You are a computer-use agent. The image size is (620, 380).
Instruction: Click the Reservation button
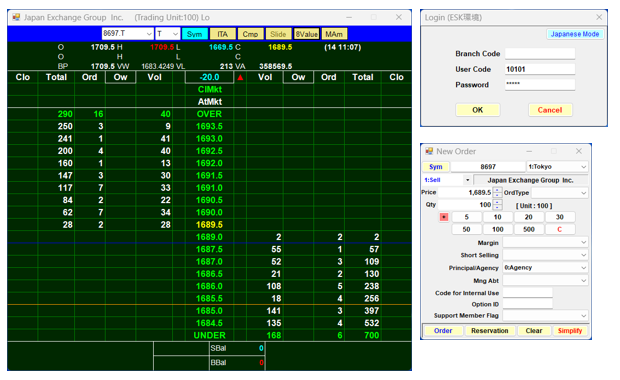(490, 331)
